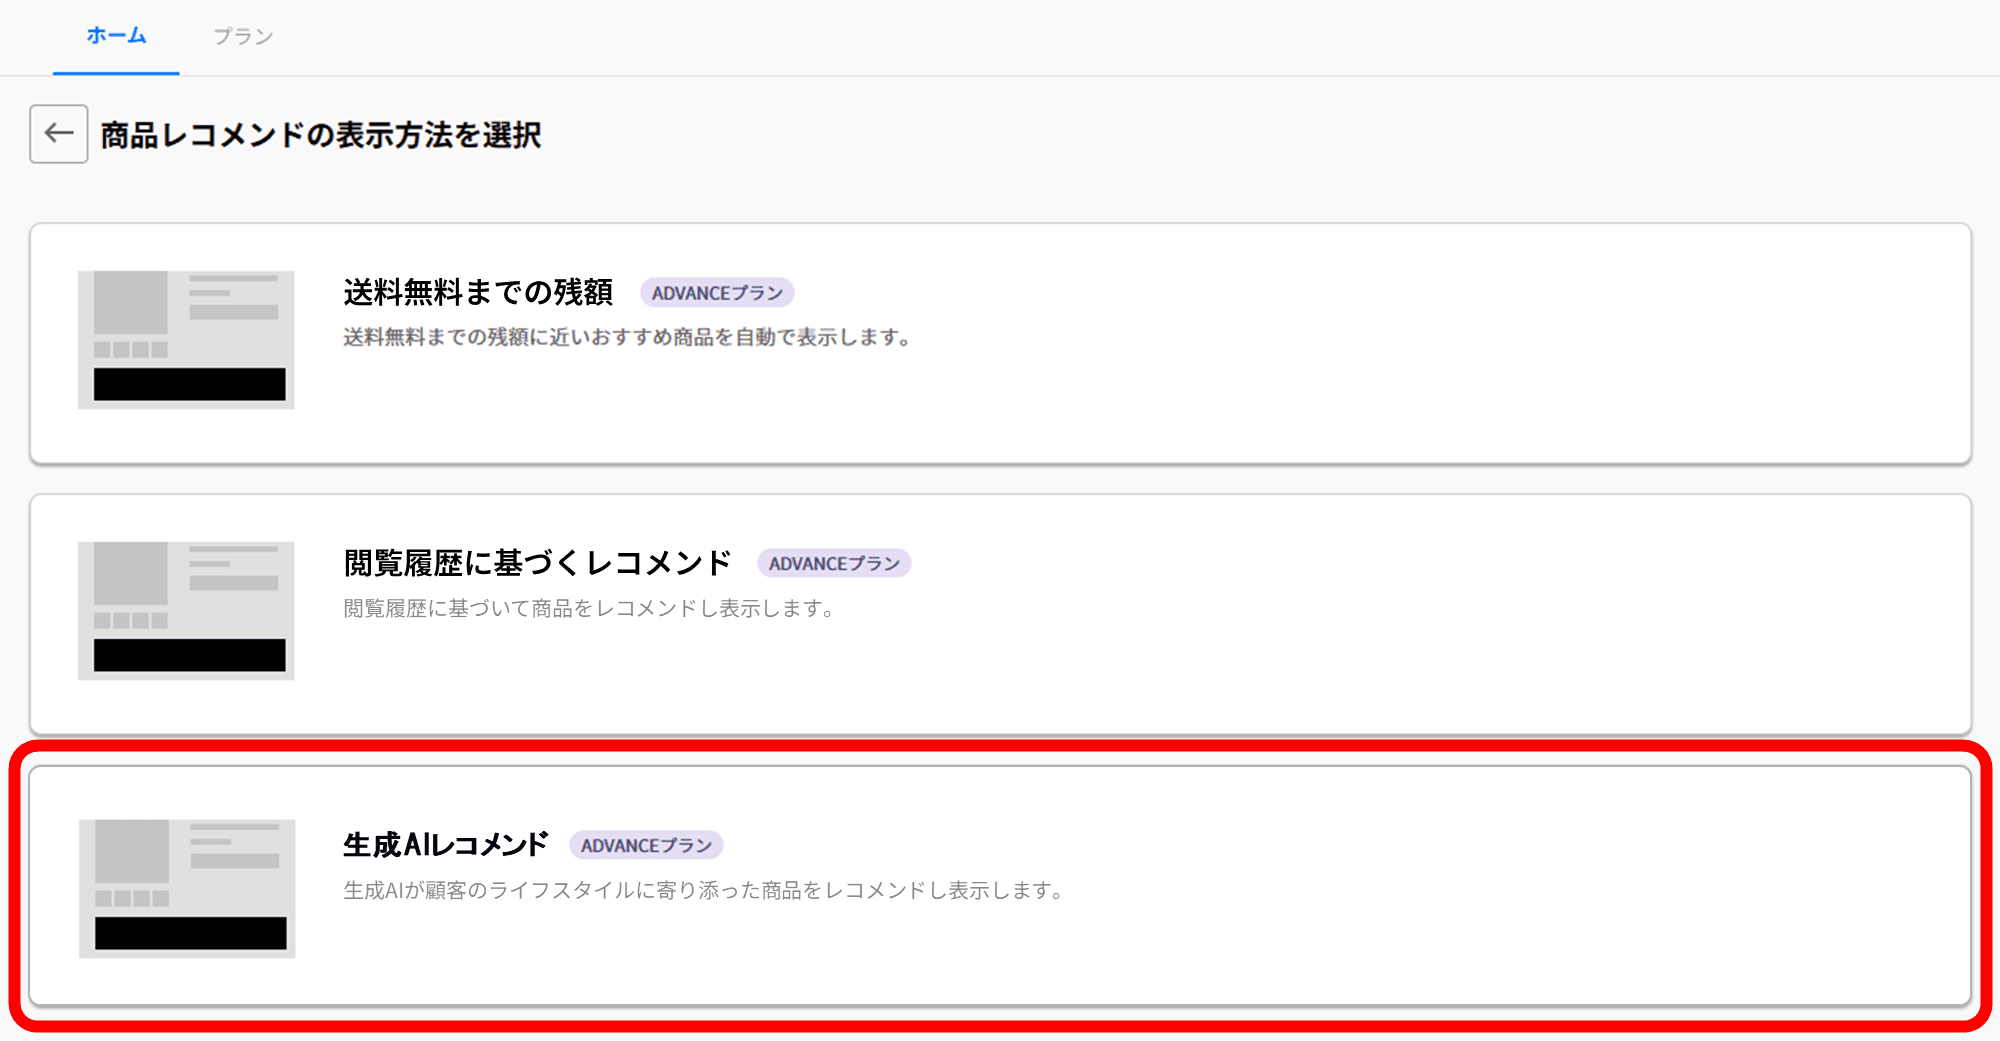Screen dimensions: 2000x1041
Task: Open the プラン tab
Action: click(243, 37)
